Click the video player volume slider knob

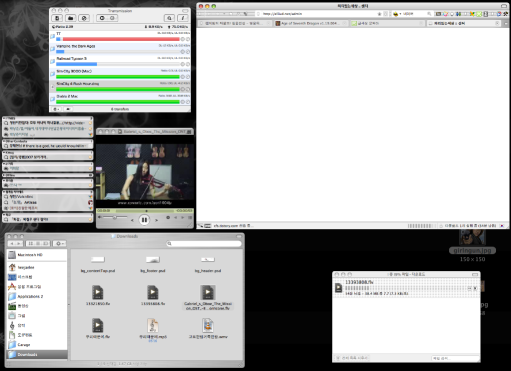pyautogui.click(x=114, y=217)
